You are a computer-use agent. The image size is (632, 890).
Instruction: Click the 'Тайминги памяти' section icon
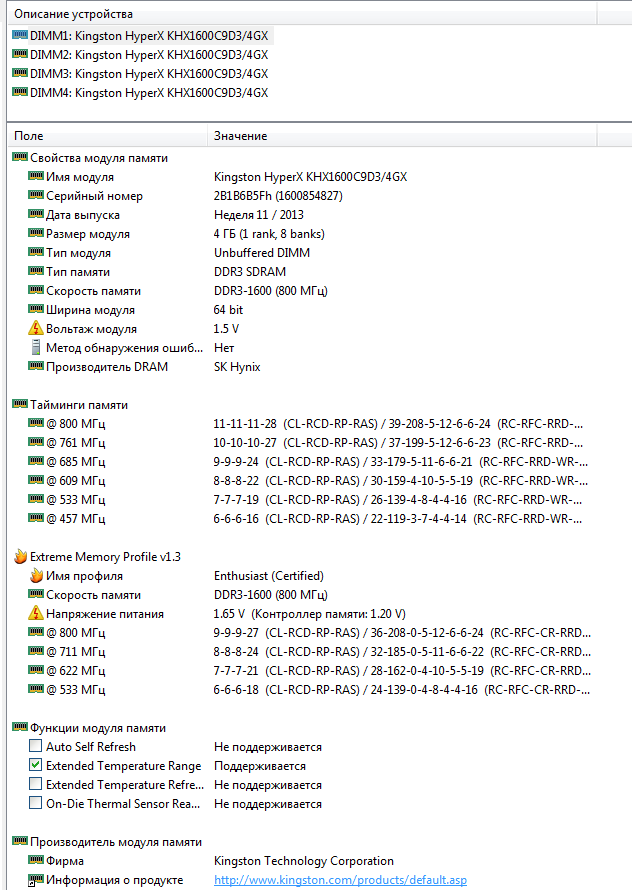tap(20, 404)
